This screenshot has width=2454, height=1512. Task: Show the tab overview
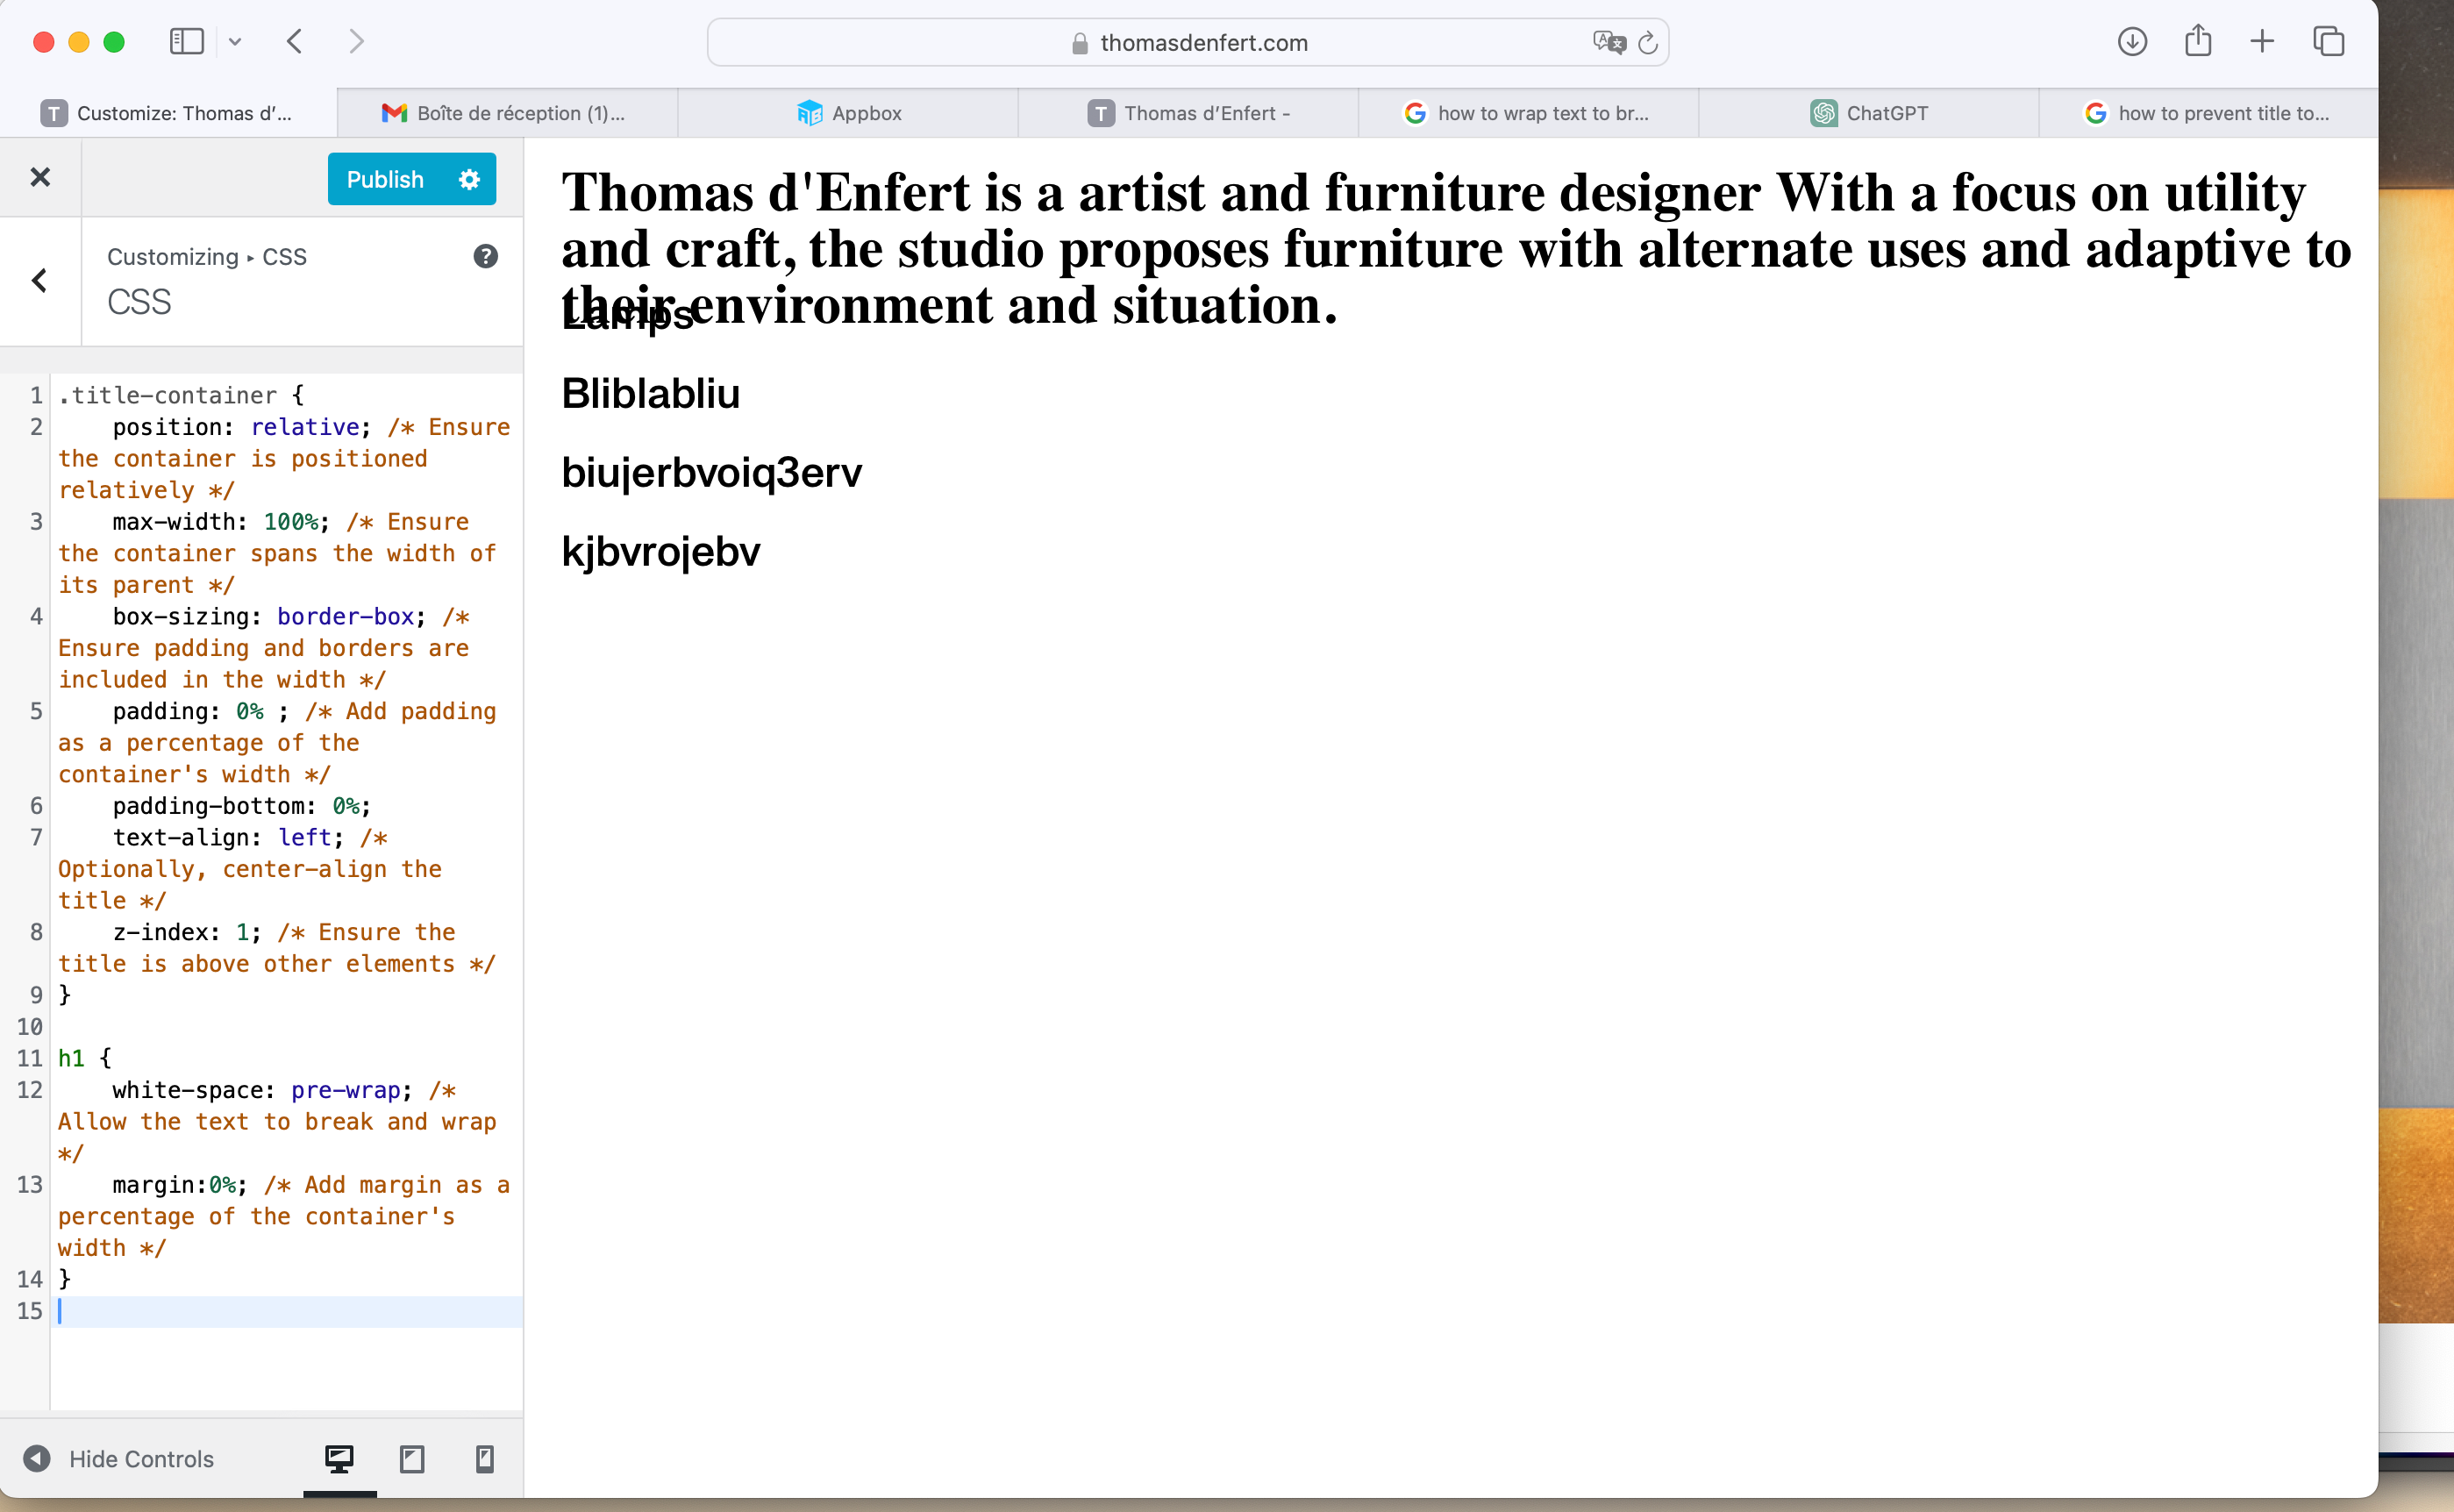[x=2328, y=42]
